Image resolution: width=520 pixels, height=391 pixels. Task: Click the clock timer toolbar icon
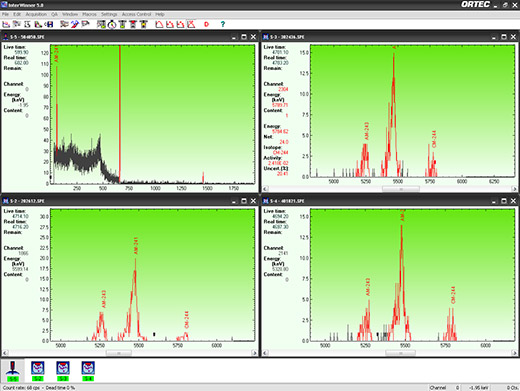[112, 24]
